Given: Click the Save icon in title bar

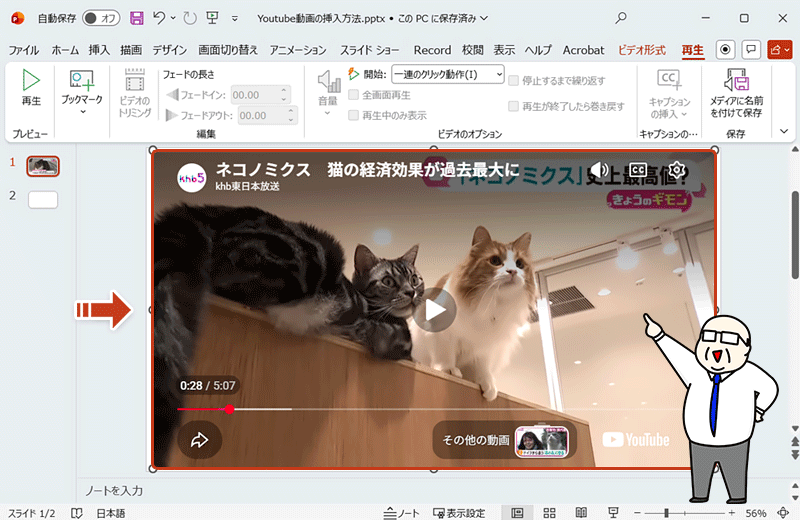Looking at the screenshot, I should [137, 18].
